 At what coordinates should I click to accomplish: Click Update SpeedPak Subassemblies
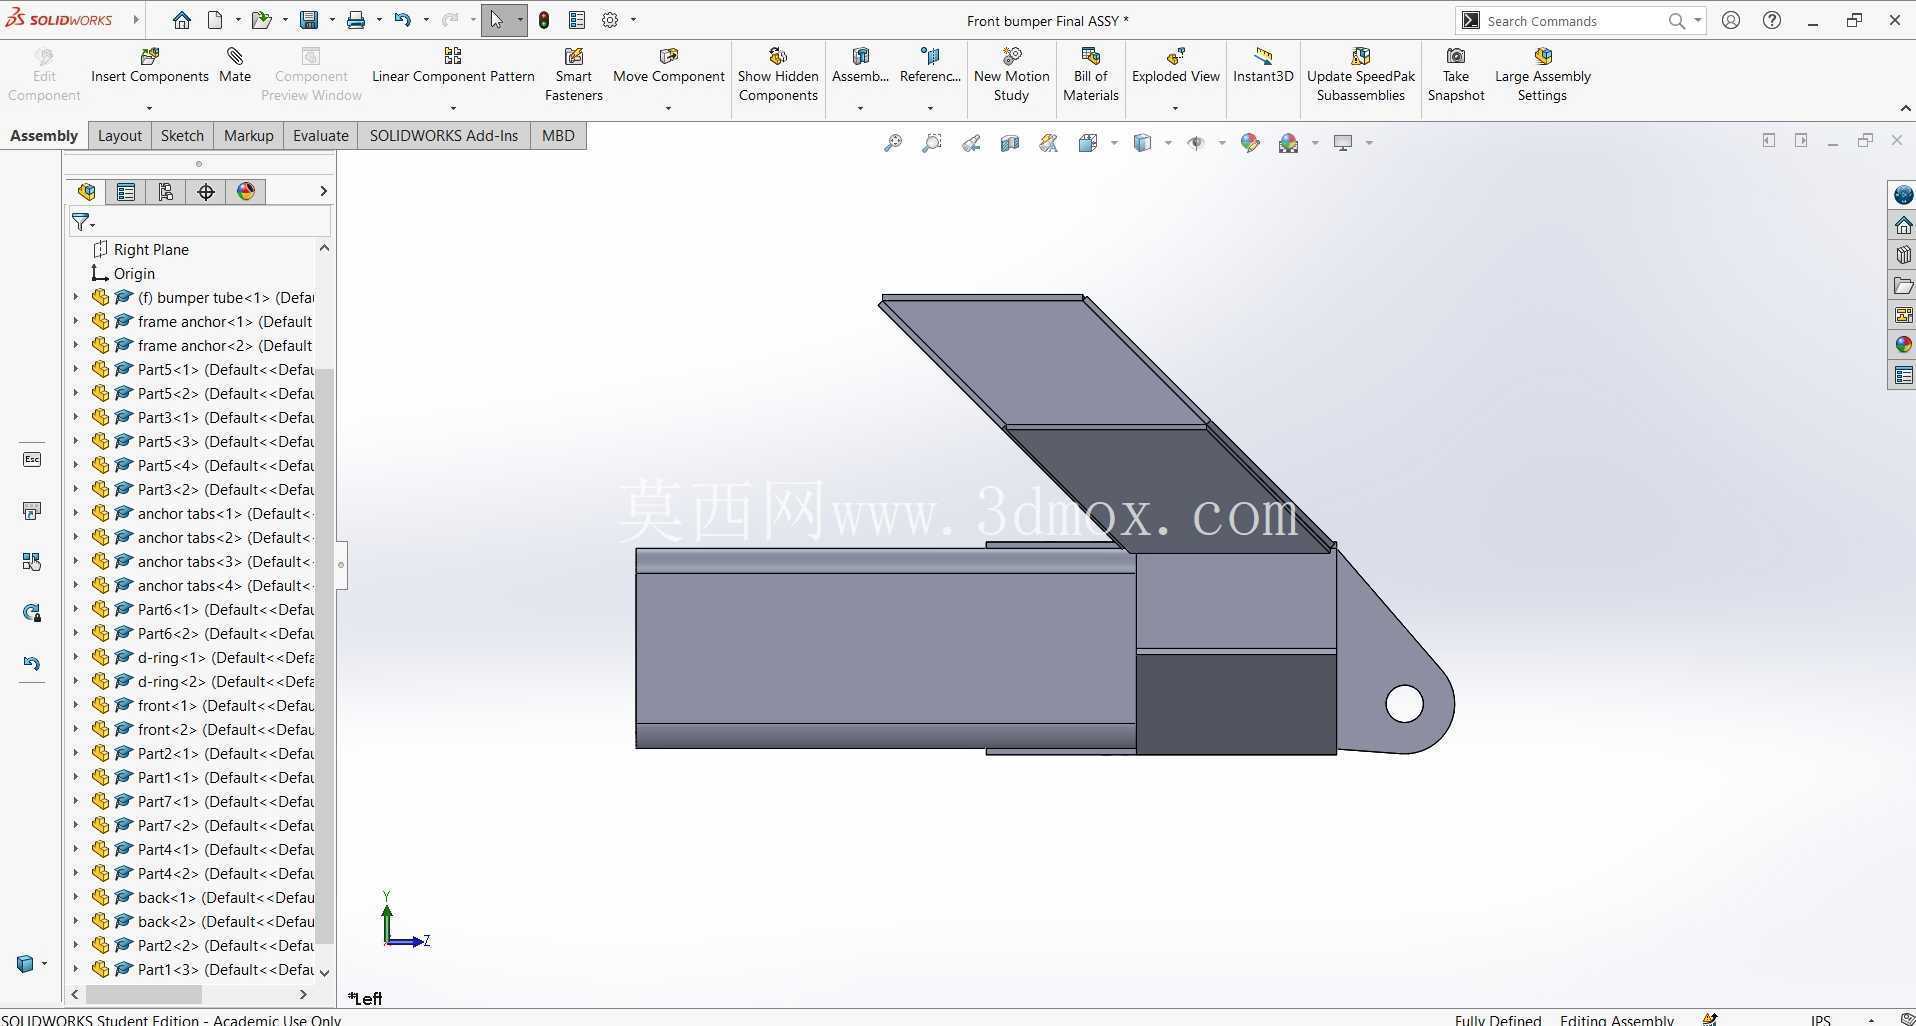click(1361, 75)
